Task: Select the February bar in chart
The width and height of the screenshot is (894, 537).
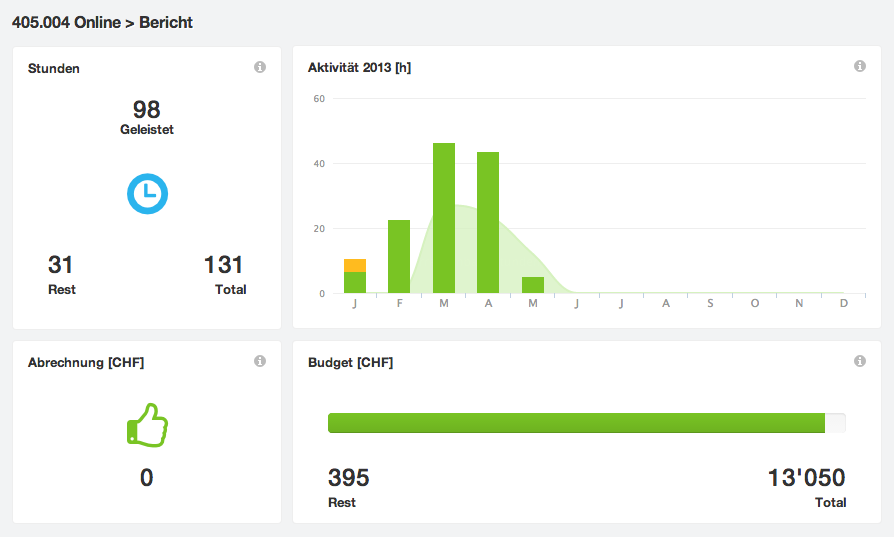Action: [x=399, y=257]
